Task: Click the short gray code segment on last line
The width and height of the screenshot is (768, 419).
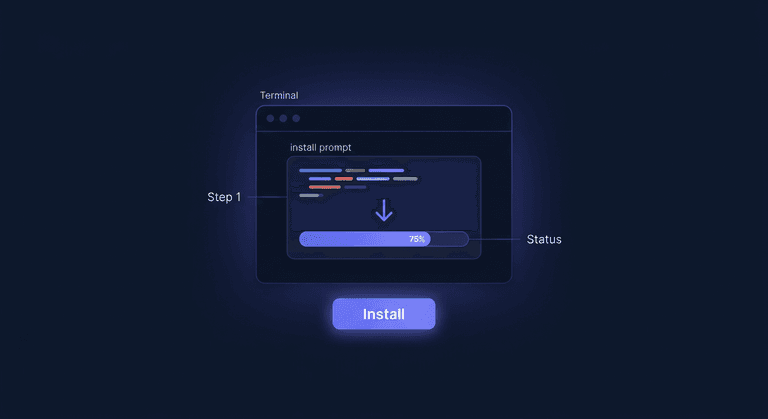Action: click(310, 196)
